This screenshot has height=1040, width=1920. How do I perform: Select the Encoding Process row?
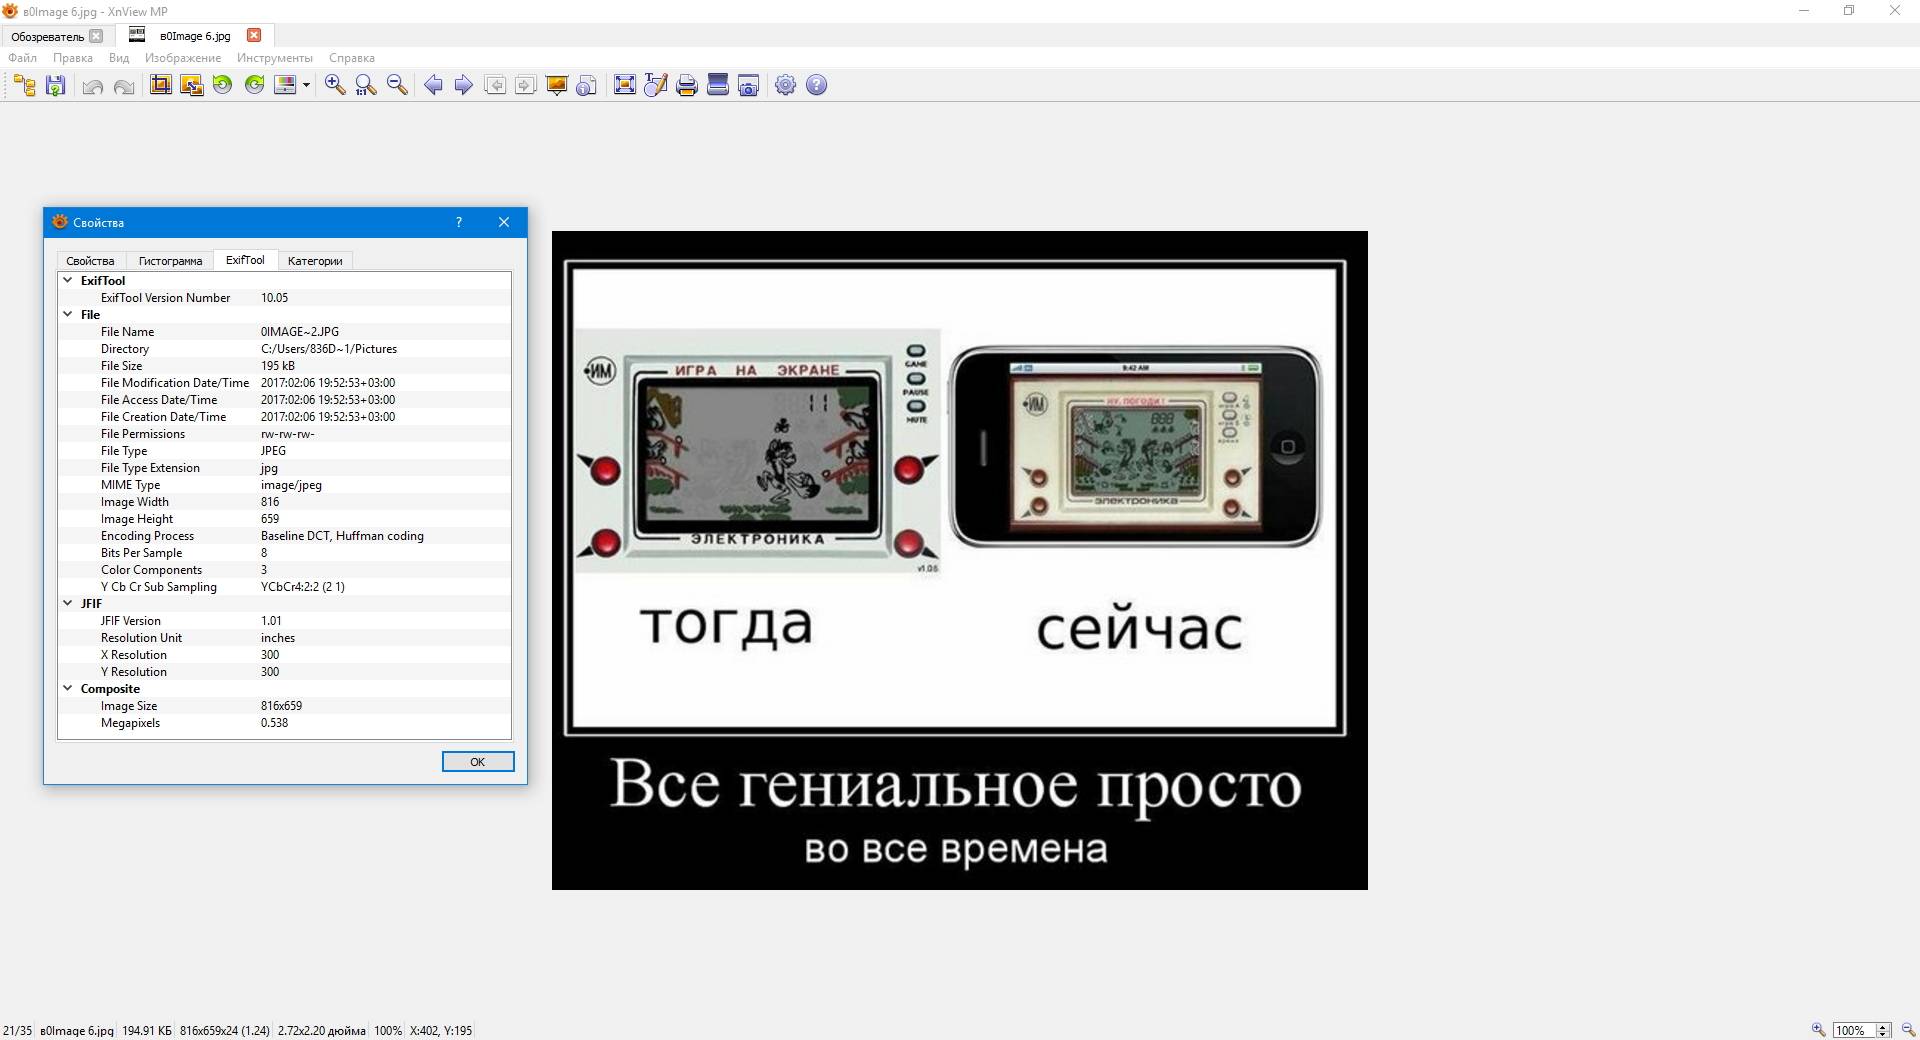point(284,536)
